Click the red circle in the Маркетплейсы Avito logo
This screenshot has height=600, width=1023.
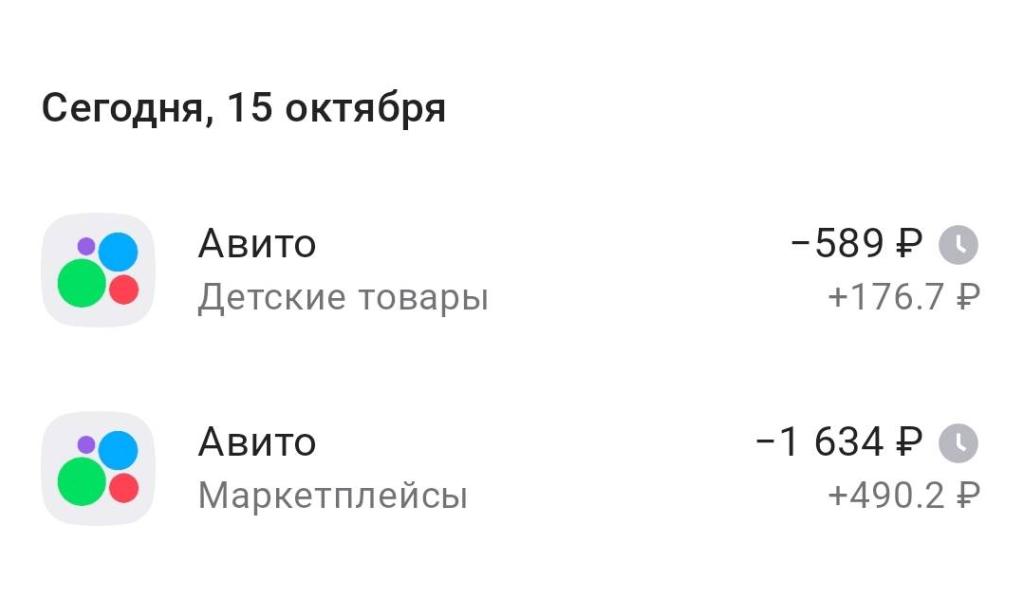point(124,488)
